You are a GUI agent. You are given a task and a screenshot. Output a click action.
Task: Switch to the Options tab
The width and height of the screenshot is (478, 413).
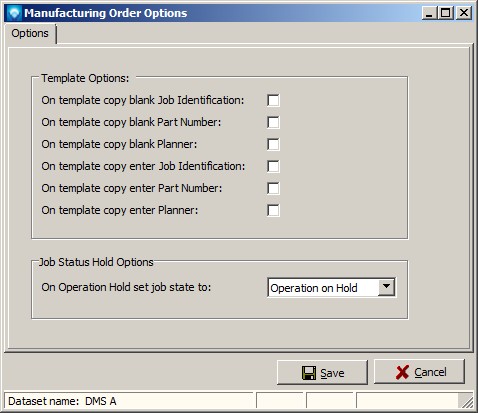click(30, 33)
